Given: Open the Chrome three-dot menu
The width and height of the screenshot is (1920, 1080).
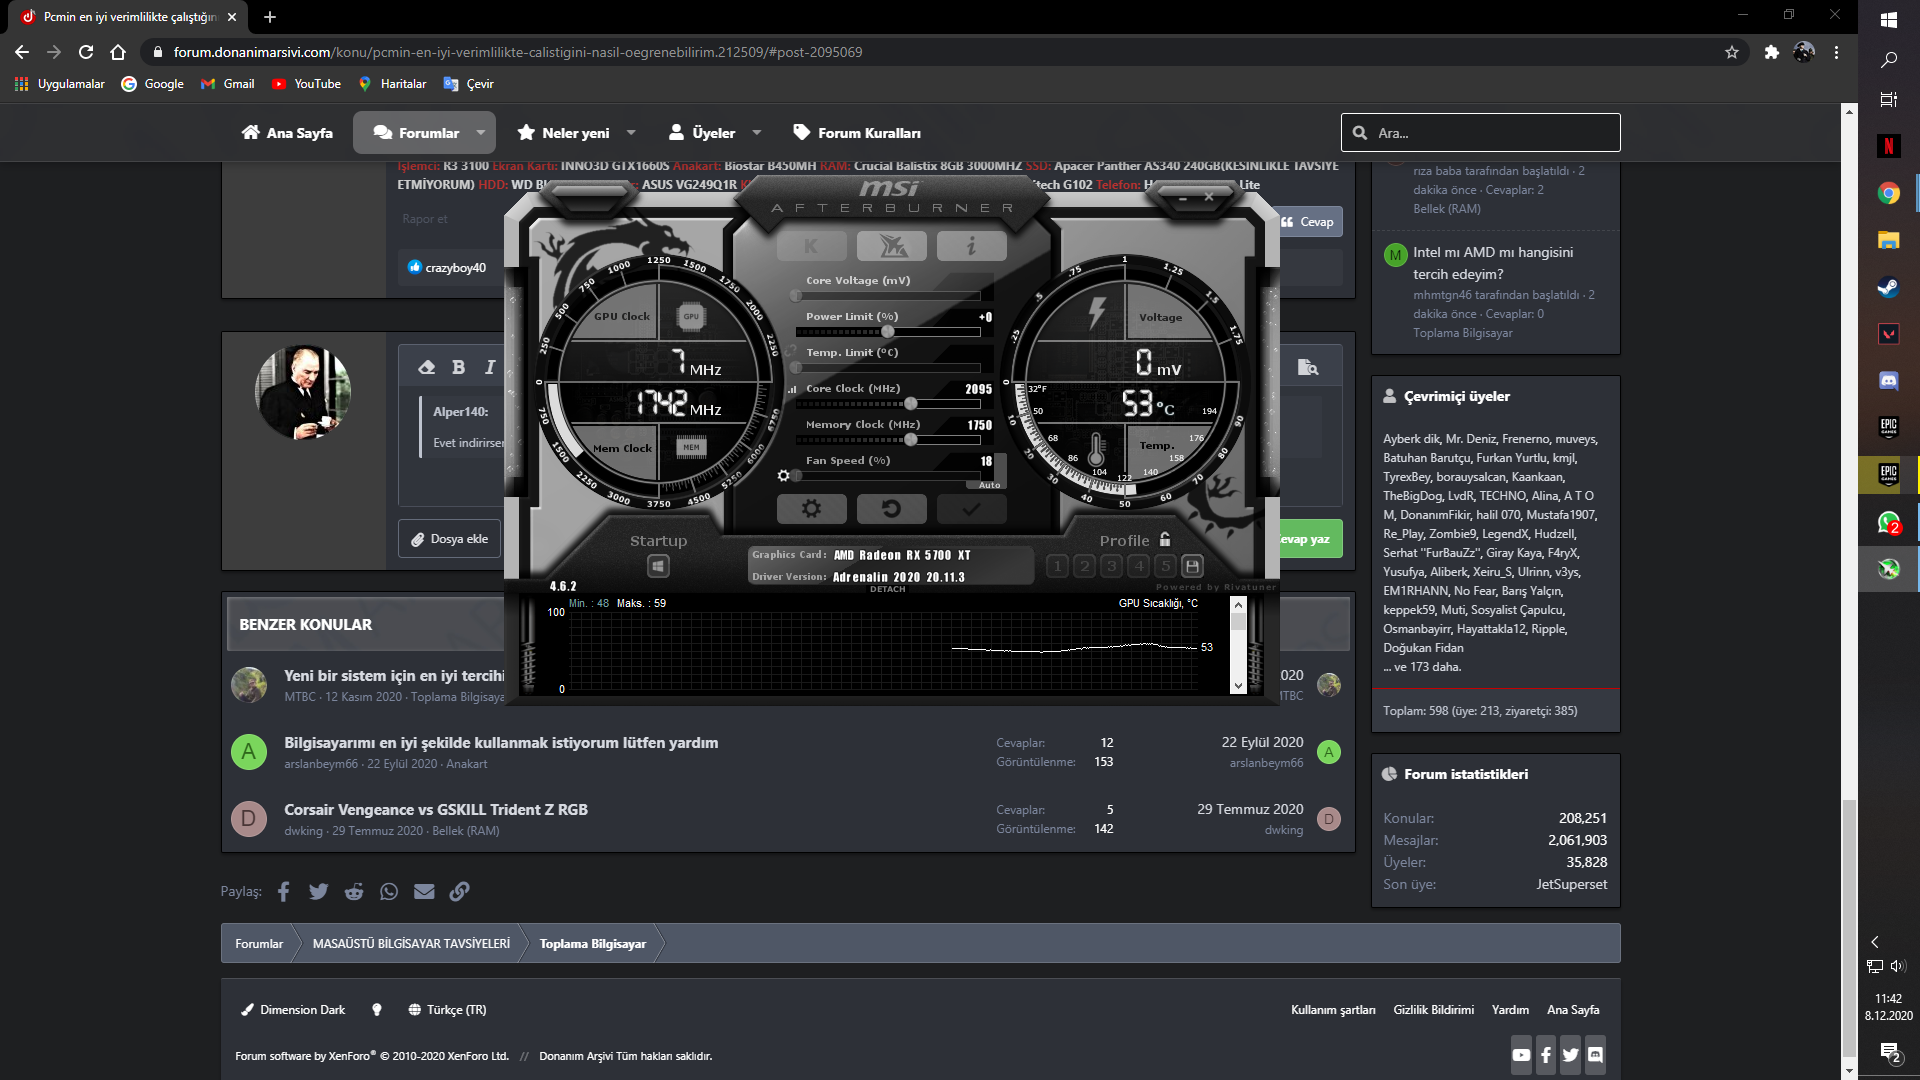Looking at the screenshot, I should 1836,52.
